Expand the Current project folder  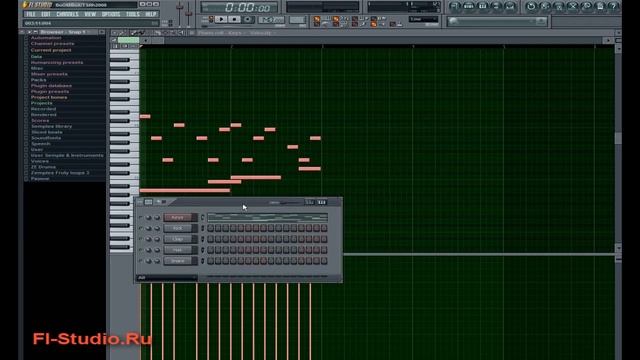(51, 50)
